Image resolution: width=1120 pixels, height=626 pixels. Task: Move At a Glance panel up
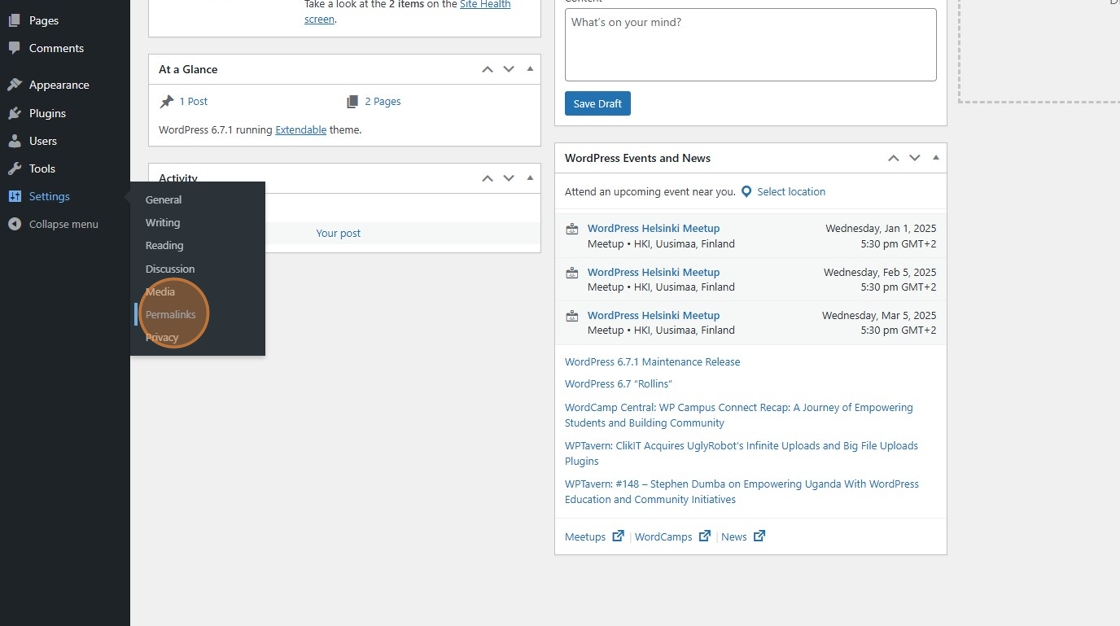tap(487, 69)
